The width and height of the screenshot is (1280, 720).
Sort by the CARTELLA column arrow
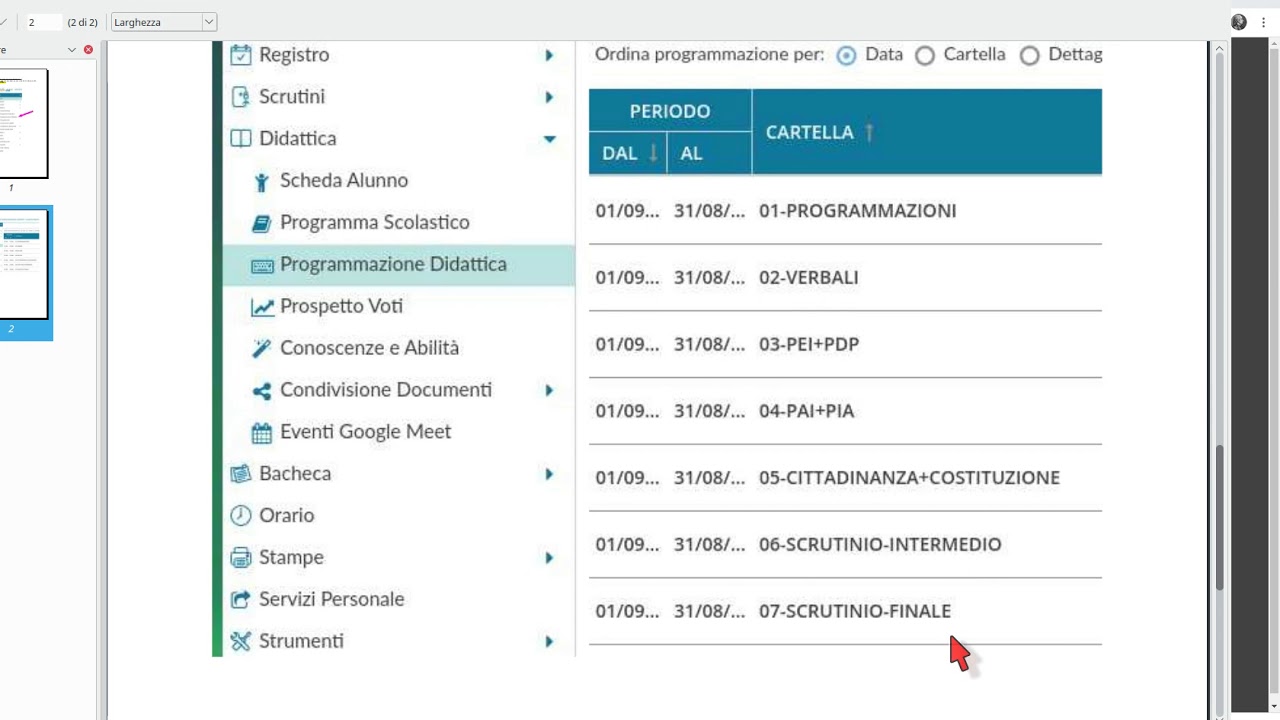(x=869, y=132)
